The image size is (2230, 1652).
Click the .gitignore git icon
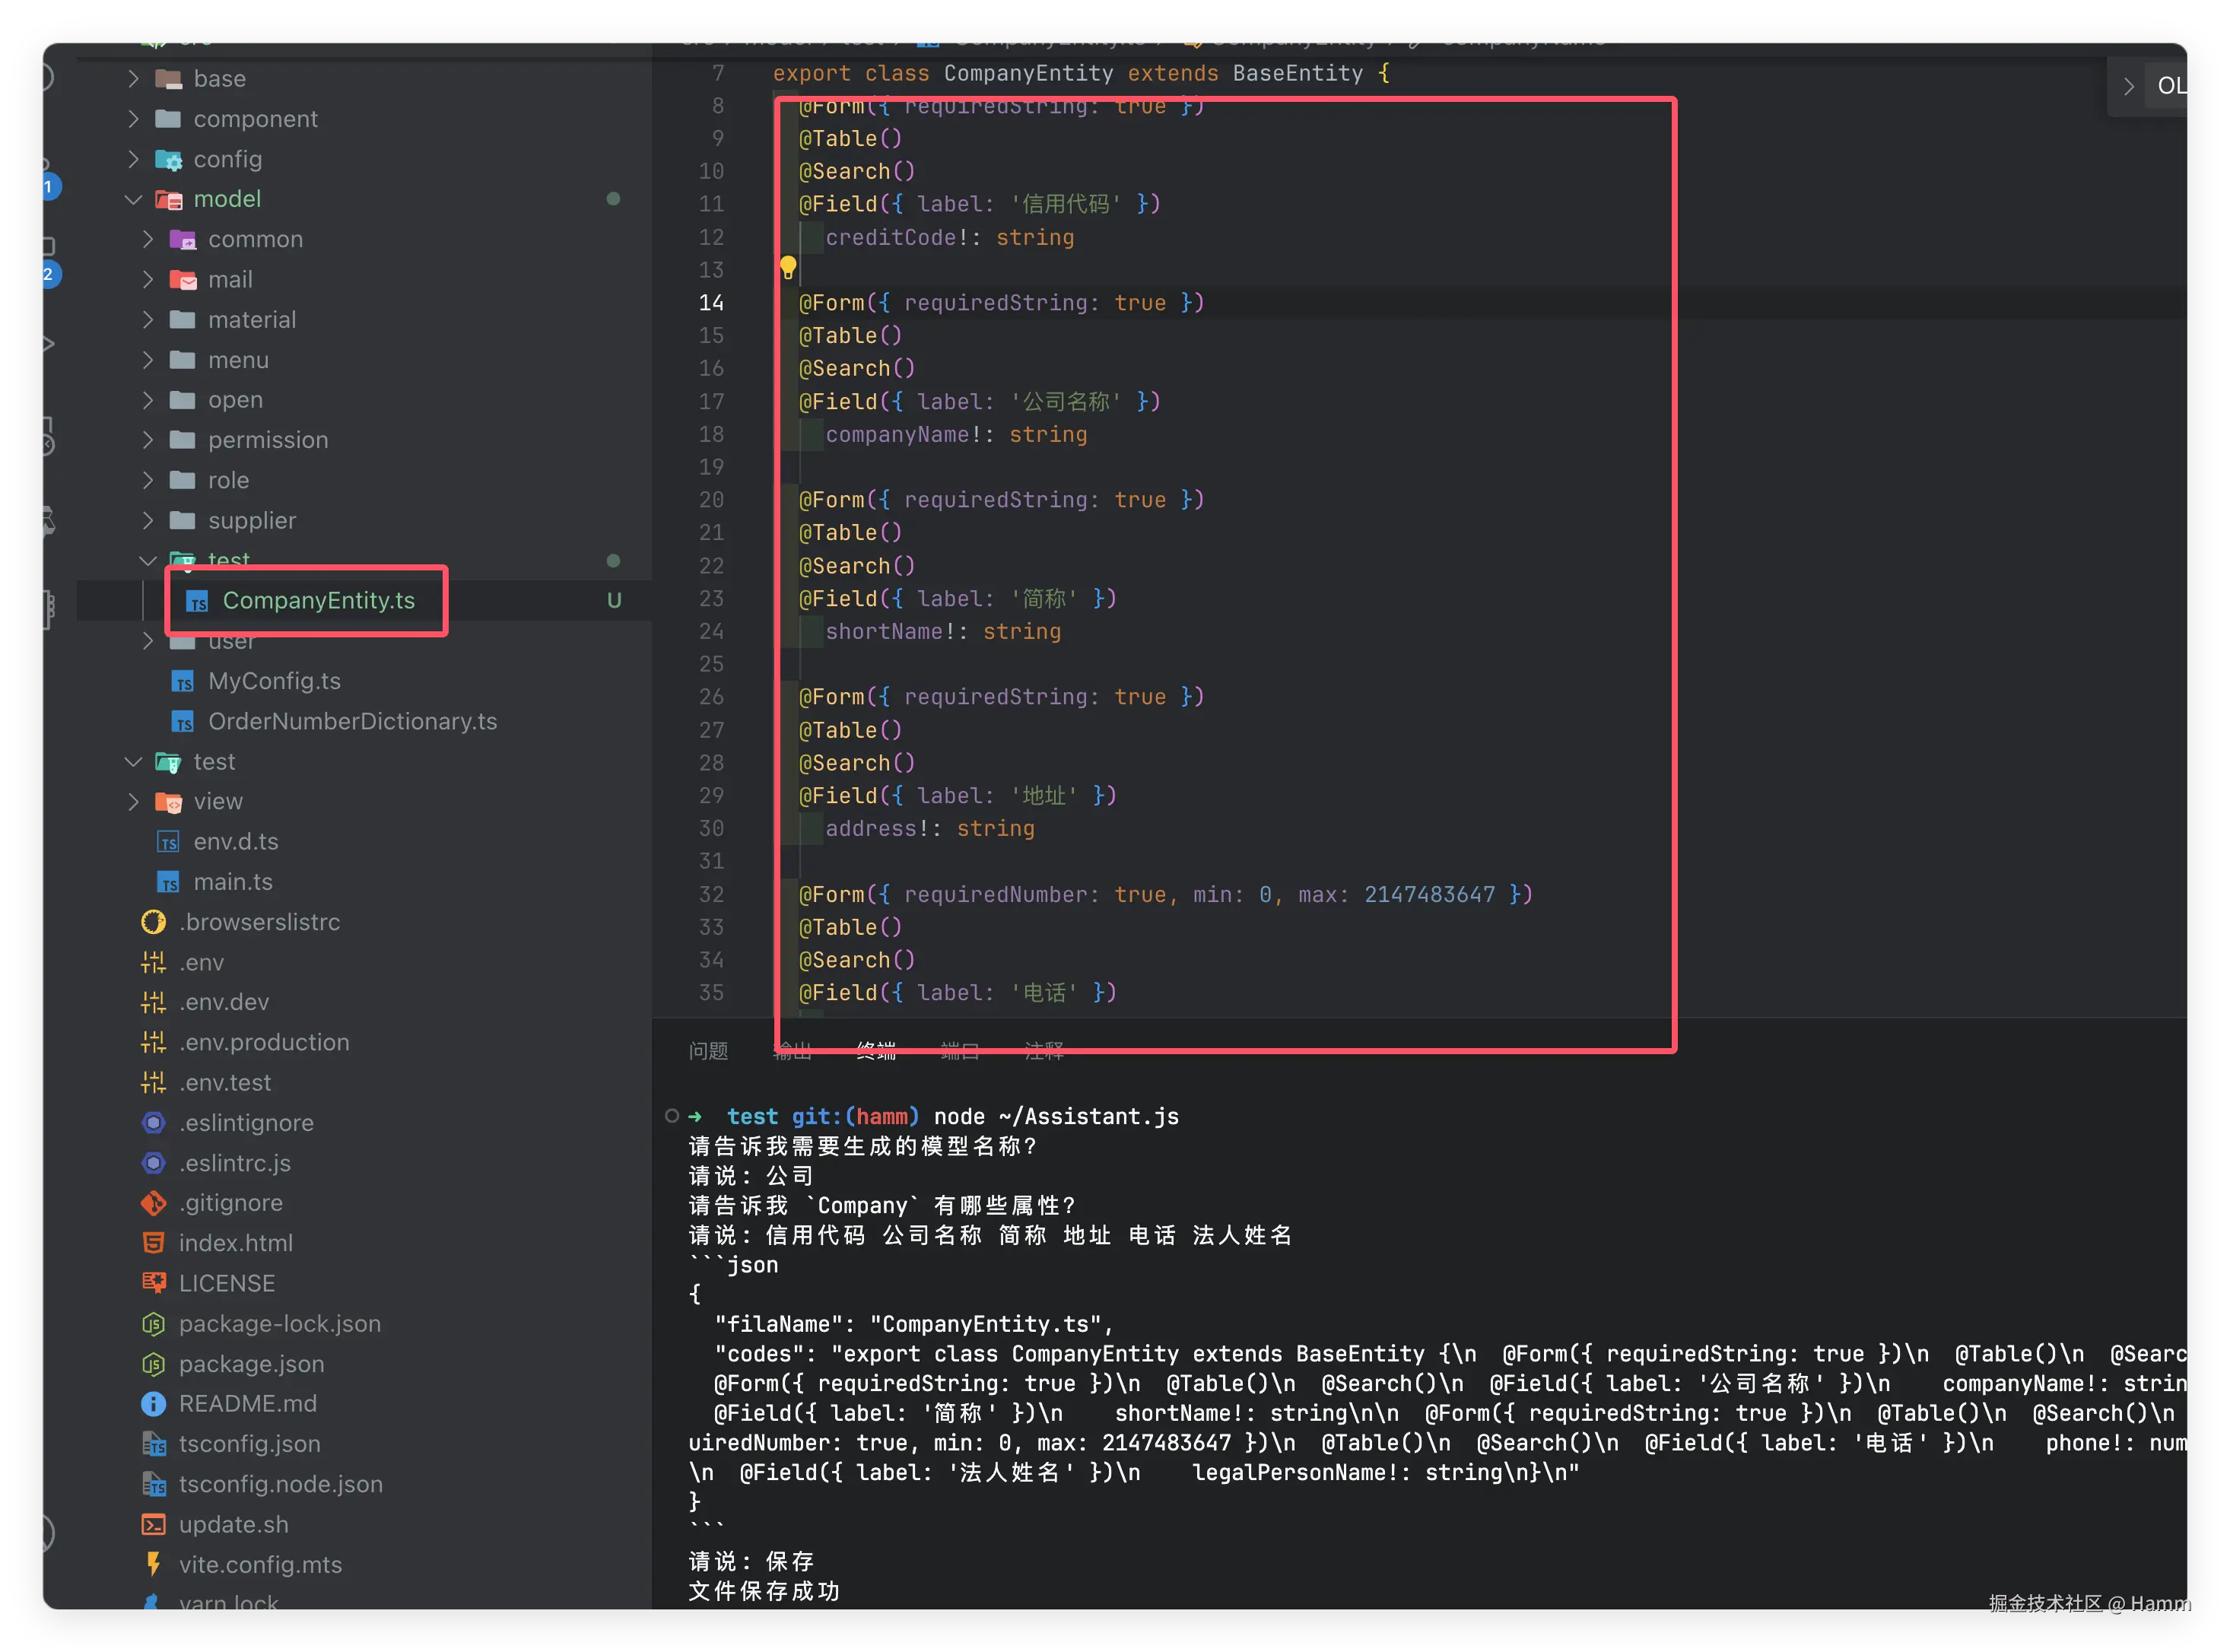pos(153,1203)
